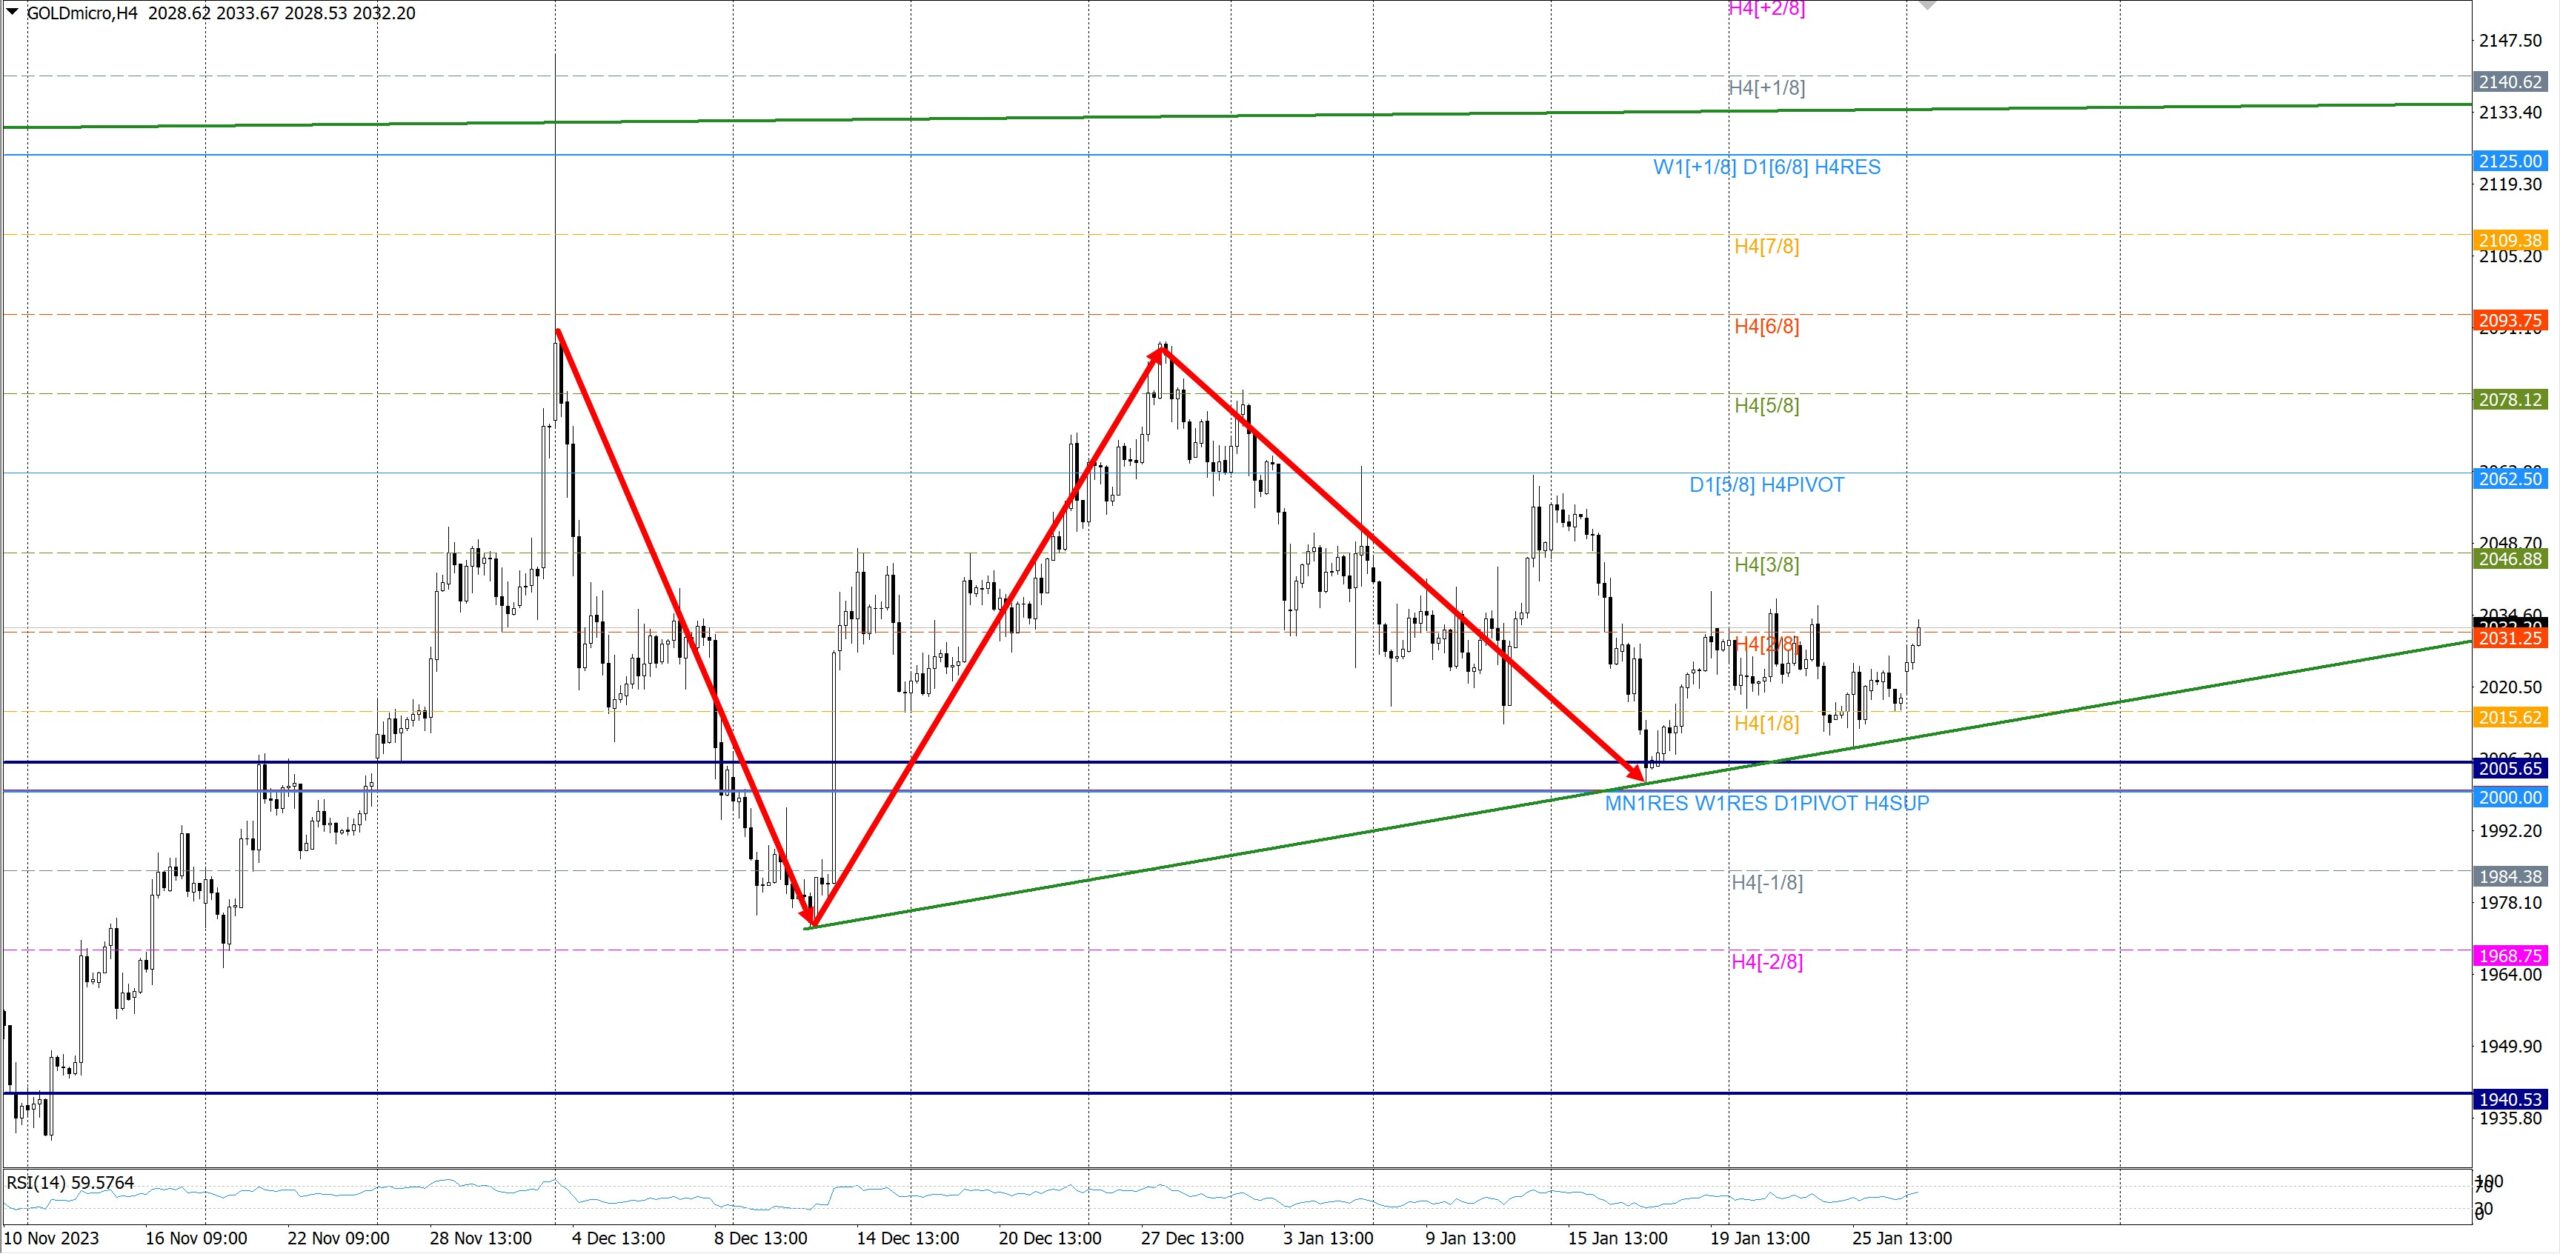Click the 2005.65 dark blue price tag

2509,769
